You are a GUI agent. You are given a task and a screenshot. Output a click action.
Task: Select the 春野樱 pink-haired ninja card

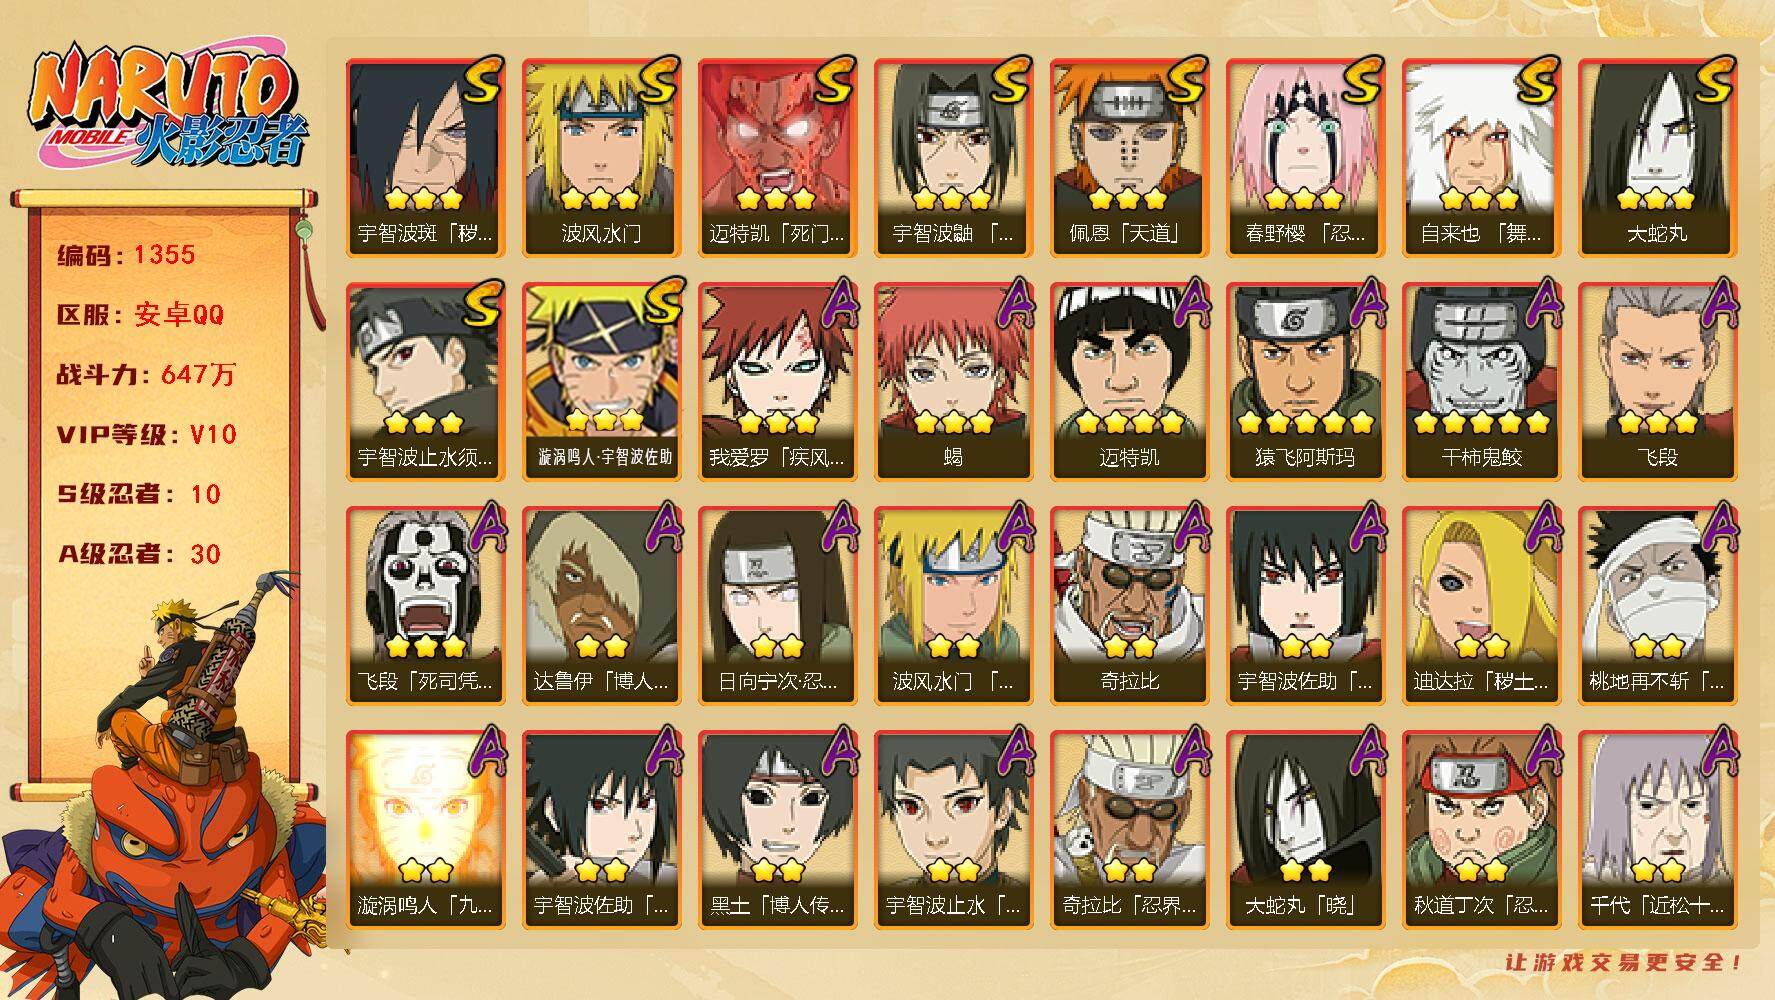pos(1305,158)
